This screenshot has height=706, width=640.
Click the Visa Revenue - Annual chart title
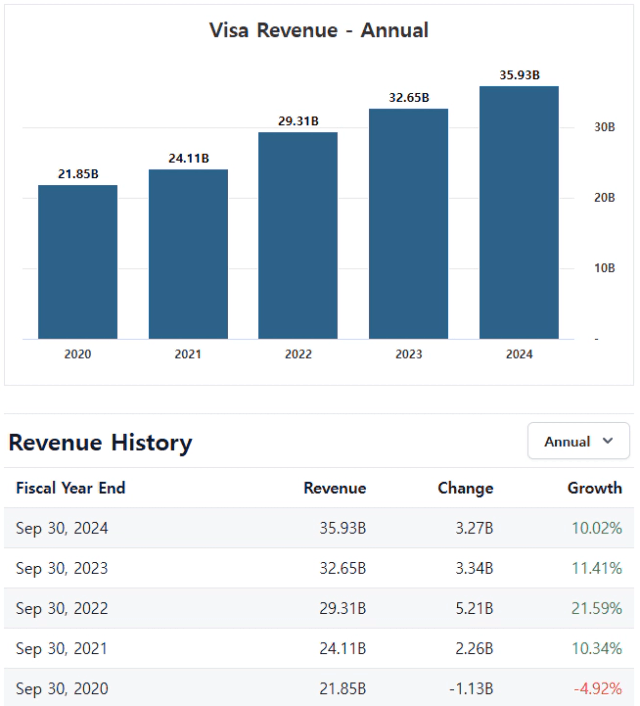click(319, 30)
